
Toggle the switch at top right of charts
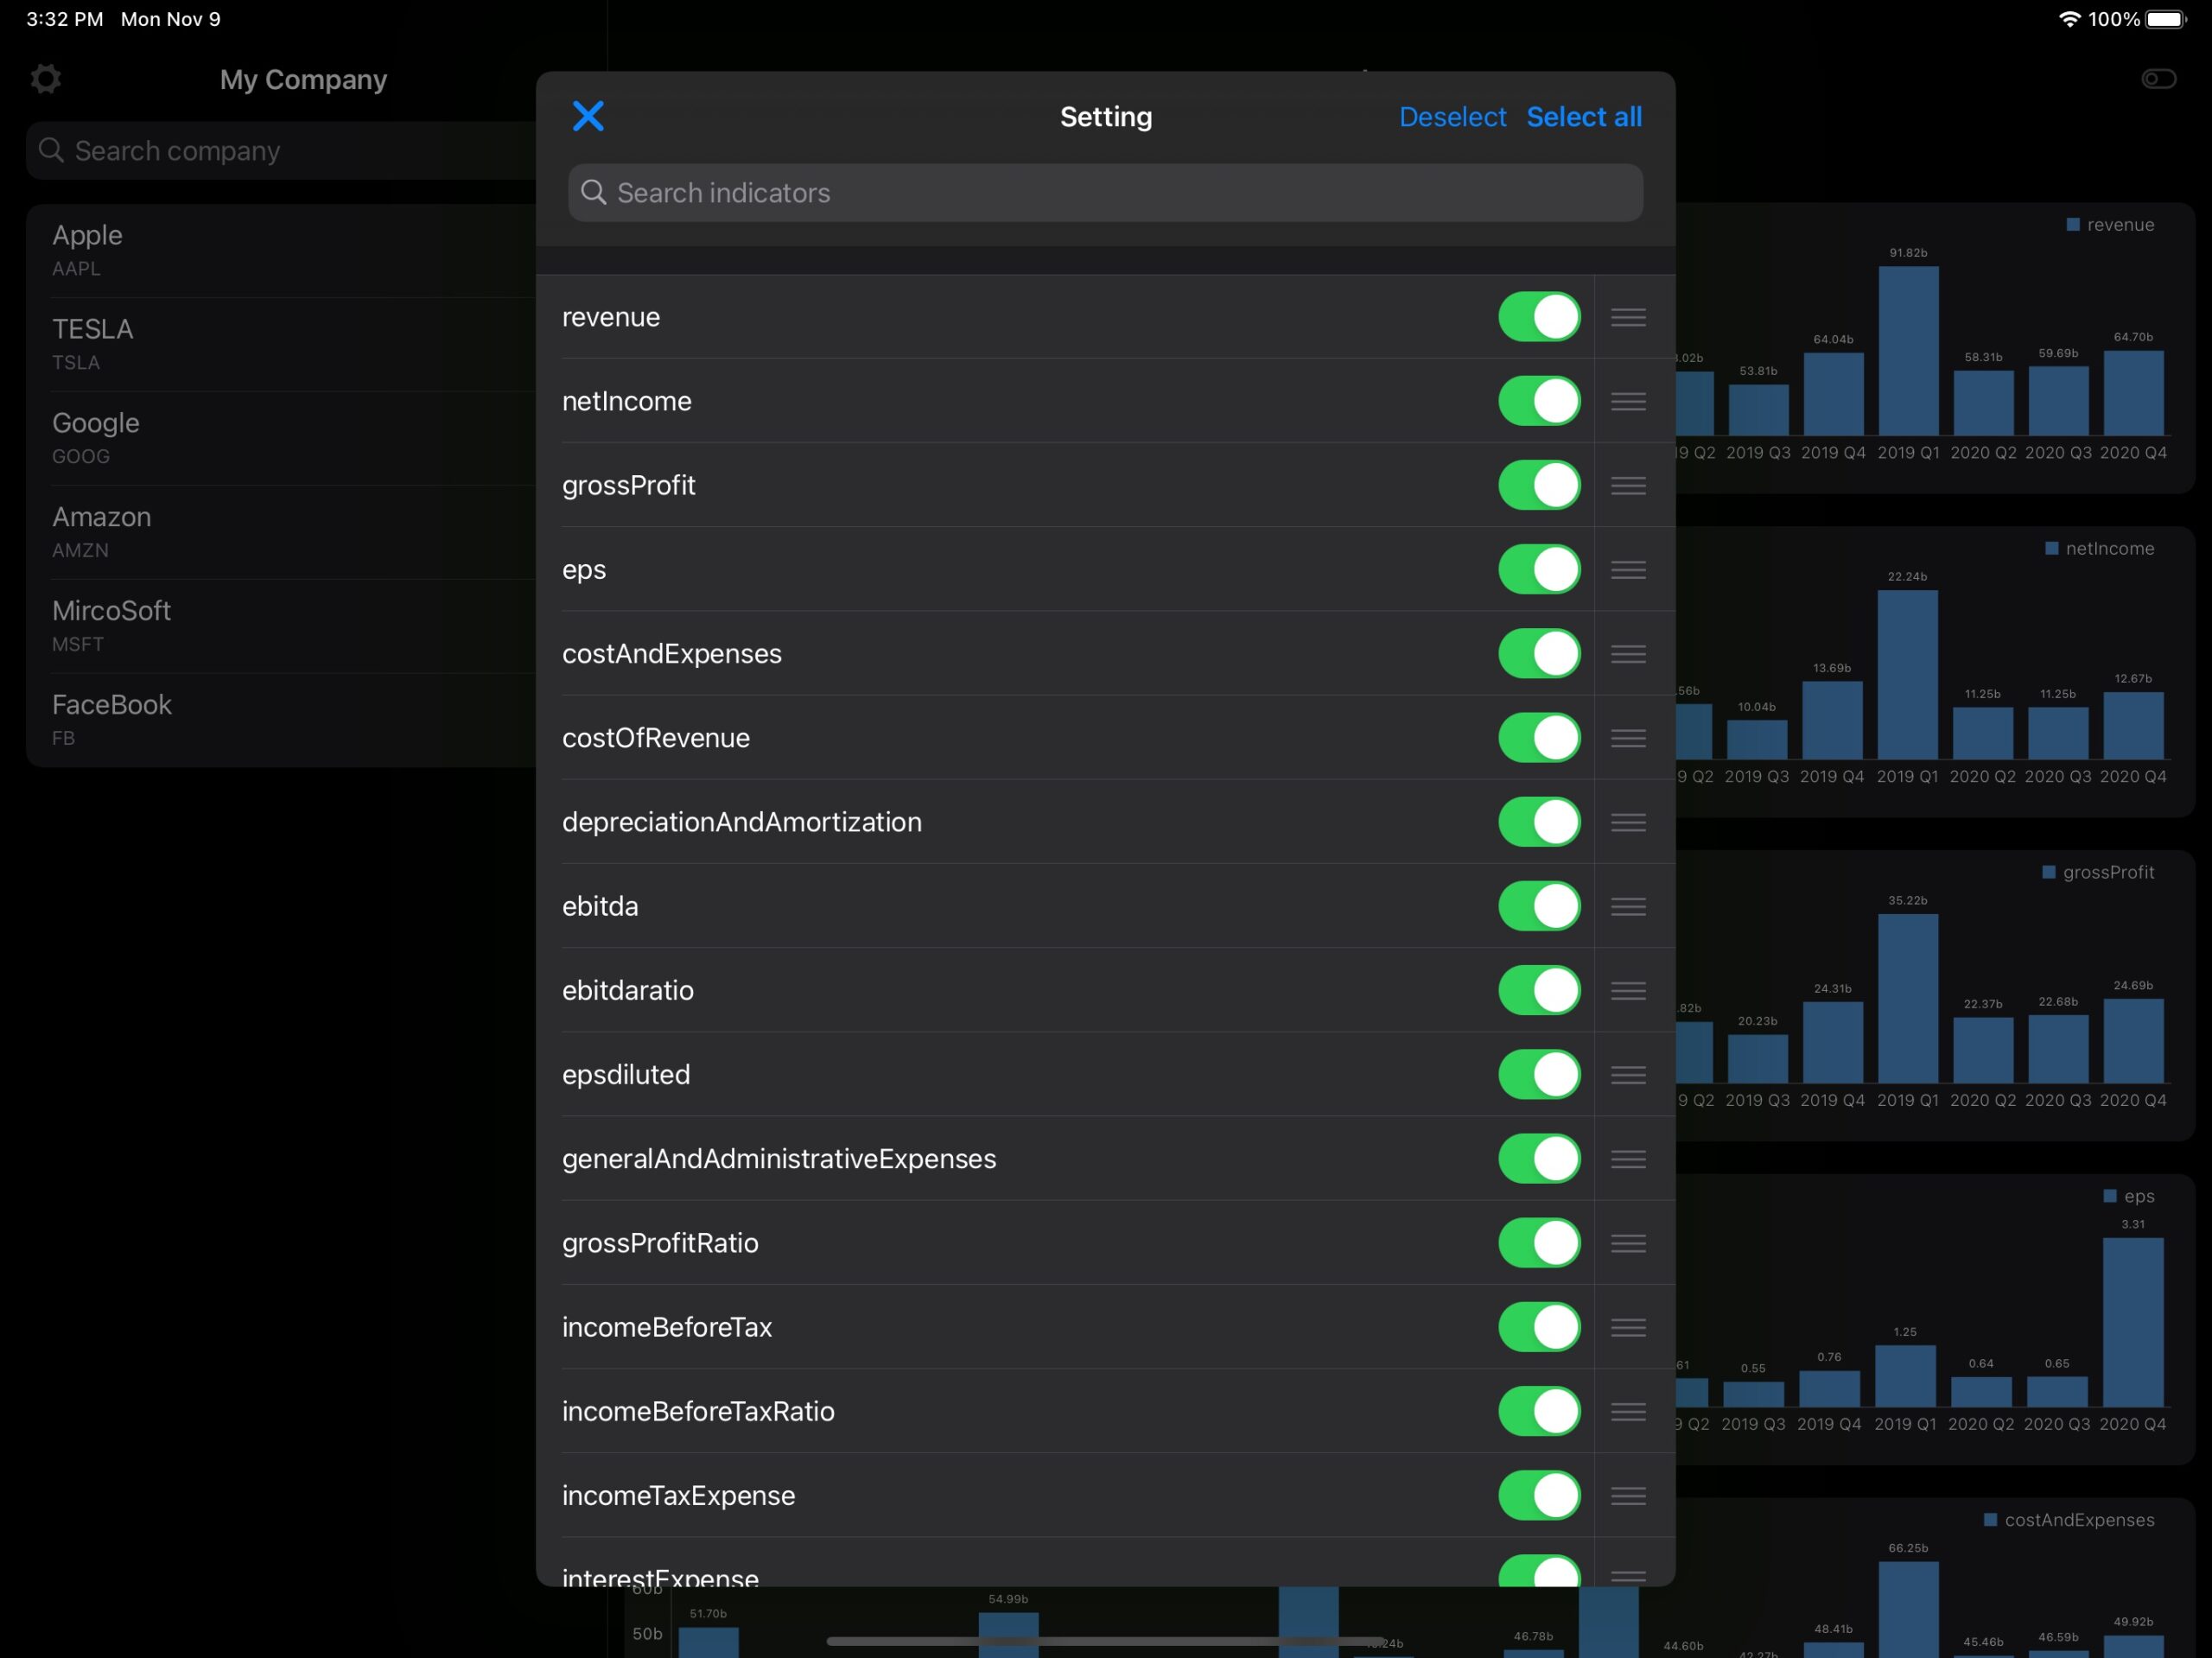2158,79
